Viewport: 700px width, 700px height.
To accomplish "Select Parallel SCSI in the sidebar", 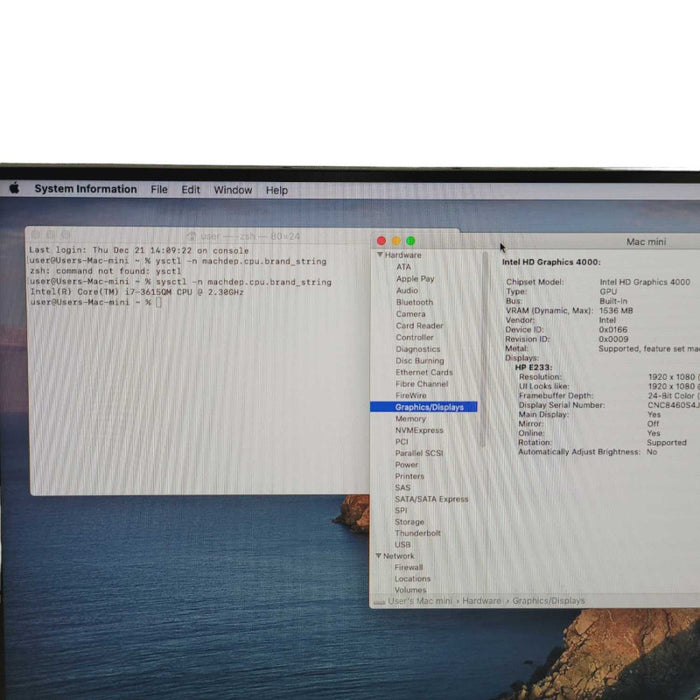I will coord(419,453).
